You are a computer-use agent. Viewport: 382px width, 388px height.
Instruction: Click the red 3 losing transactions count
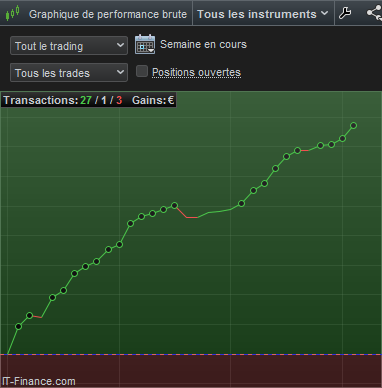119,100
